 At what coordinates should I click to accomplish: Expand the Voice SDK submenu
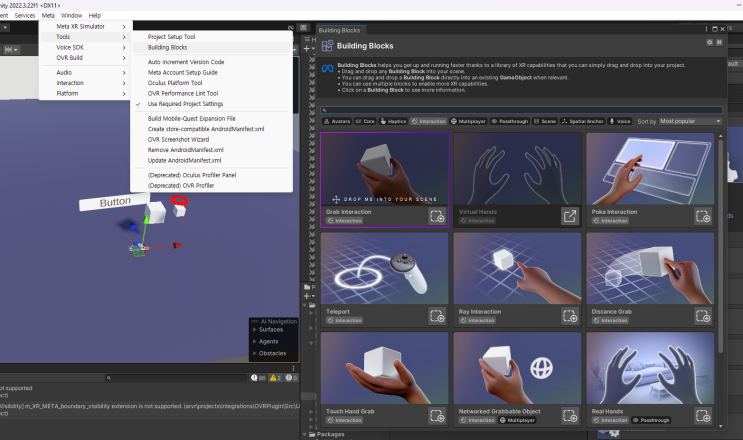[x=85, y=47]
